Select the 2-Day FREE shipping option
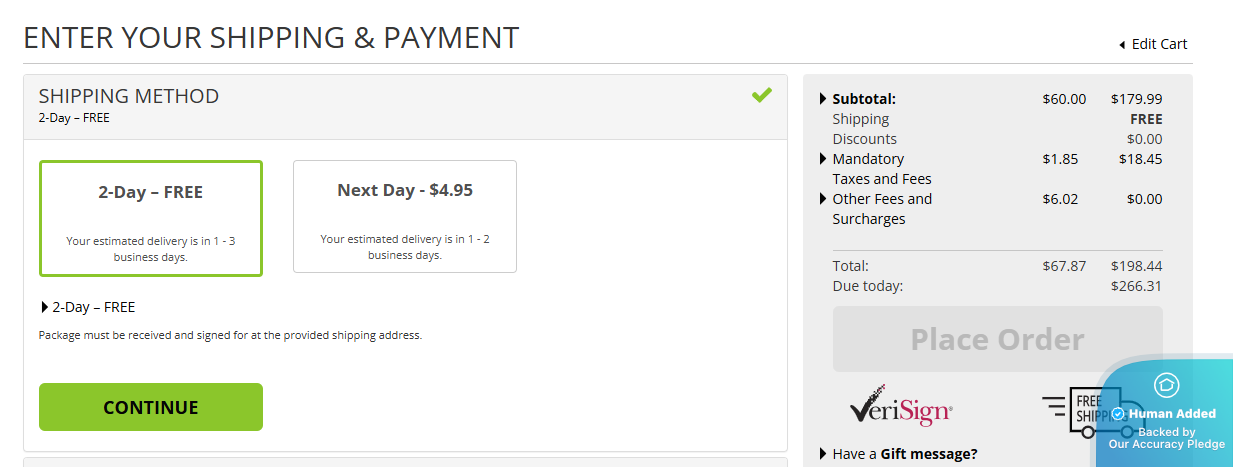 pos(151,218)
